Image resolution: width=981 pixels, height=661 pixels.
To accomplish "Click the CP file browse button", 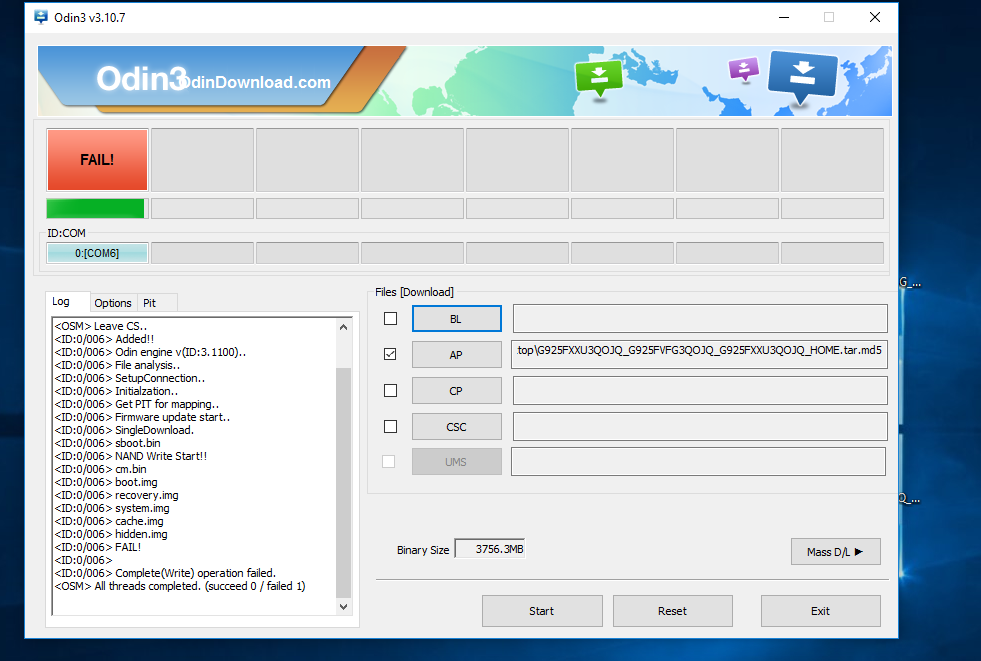I will pyautogui.click(x=456, y=391).
